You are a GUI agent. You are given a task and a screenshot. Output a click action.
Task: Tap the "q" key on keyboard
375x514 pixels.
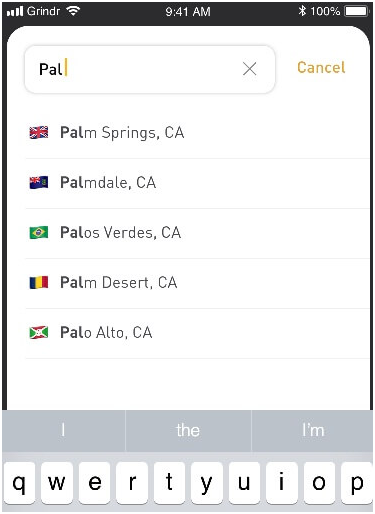tap(19, 483)
